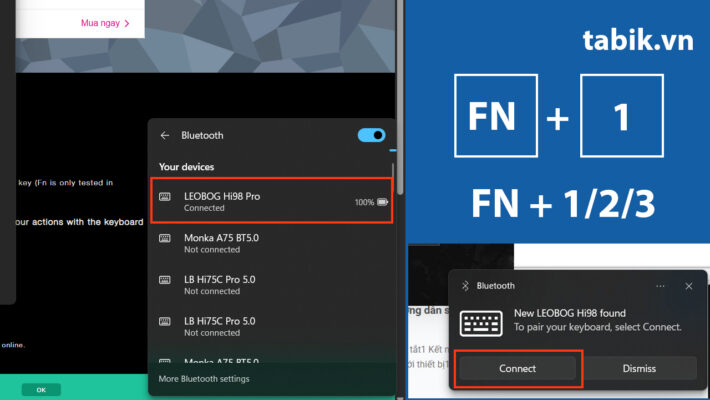Click the arrow next to Mua ngay
Viewport: 710px width, 400px height.
click(x=126, y=22)
